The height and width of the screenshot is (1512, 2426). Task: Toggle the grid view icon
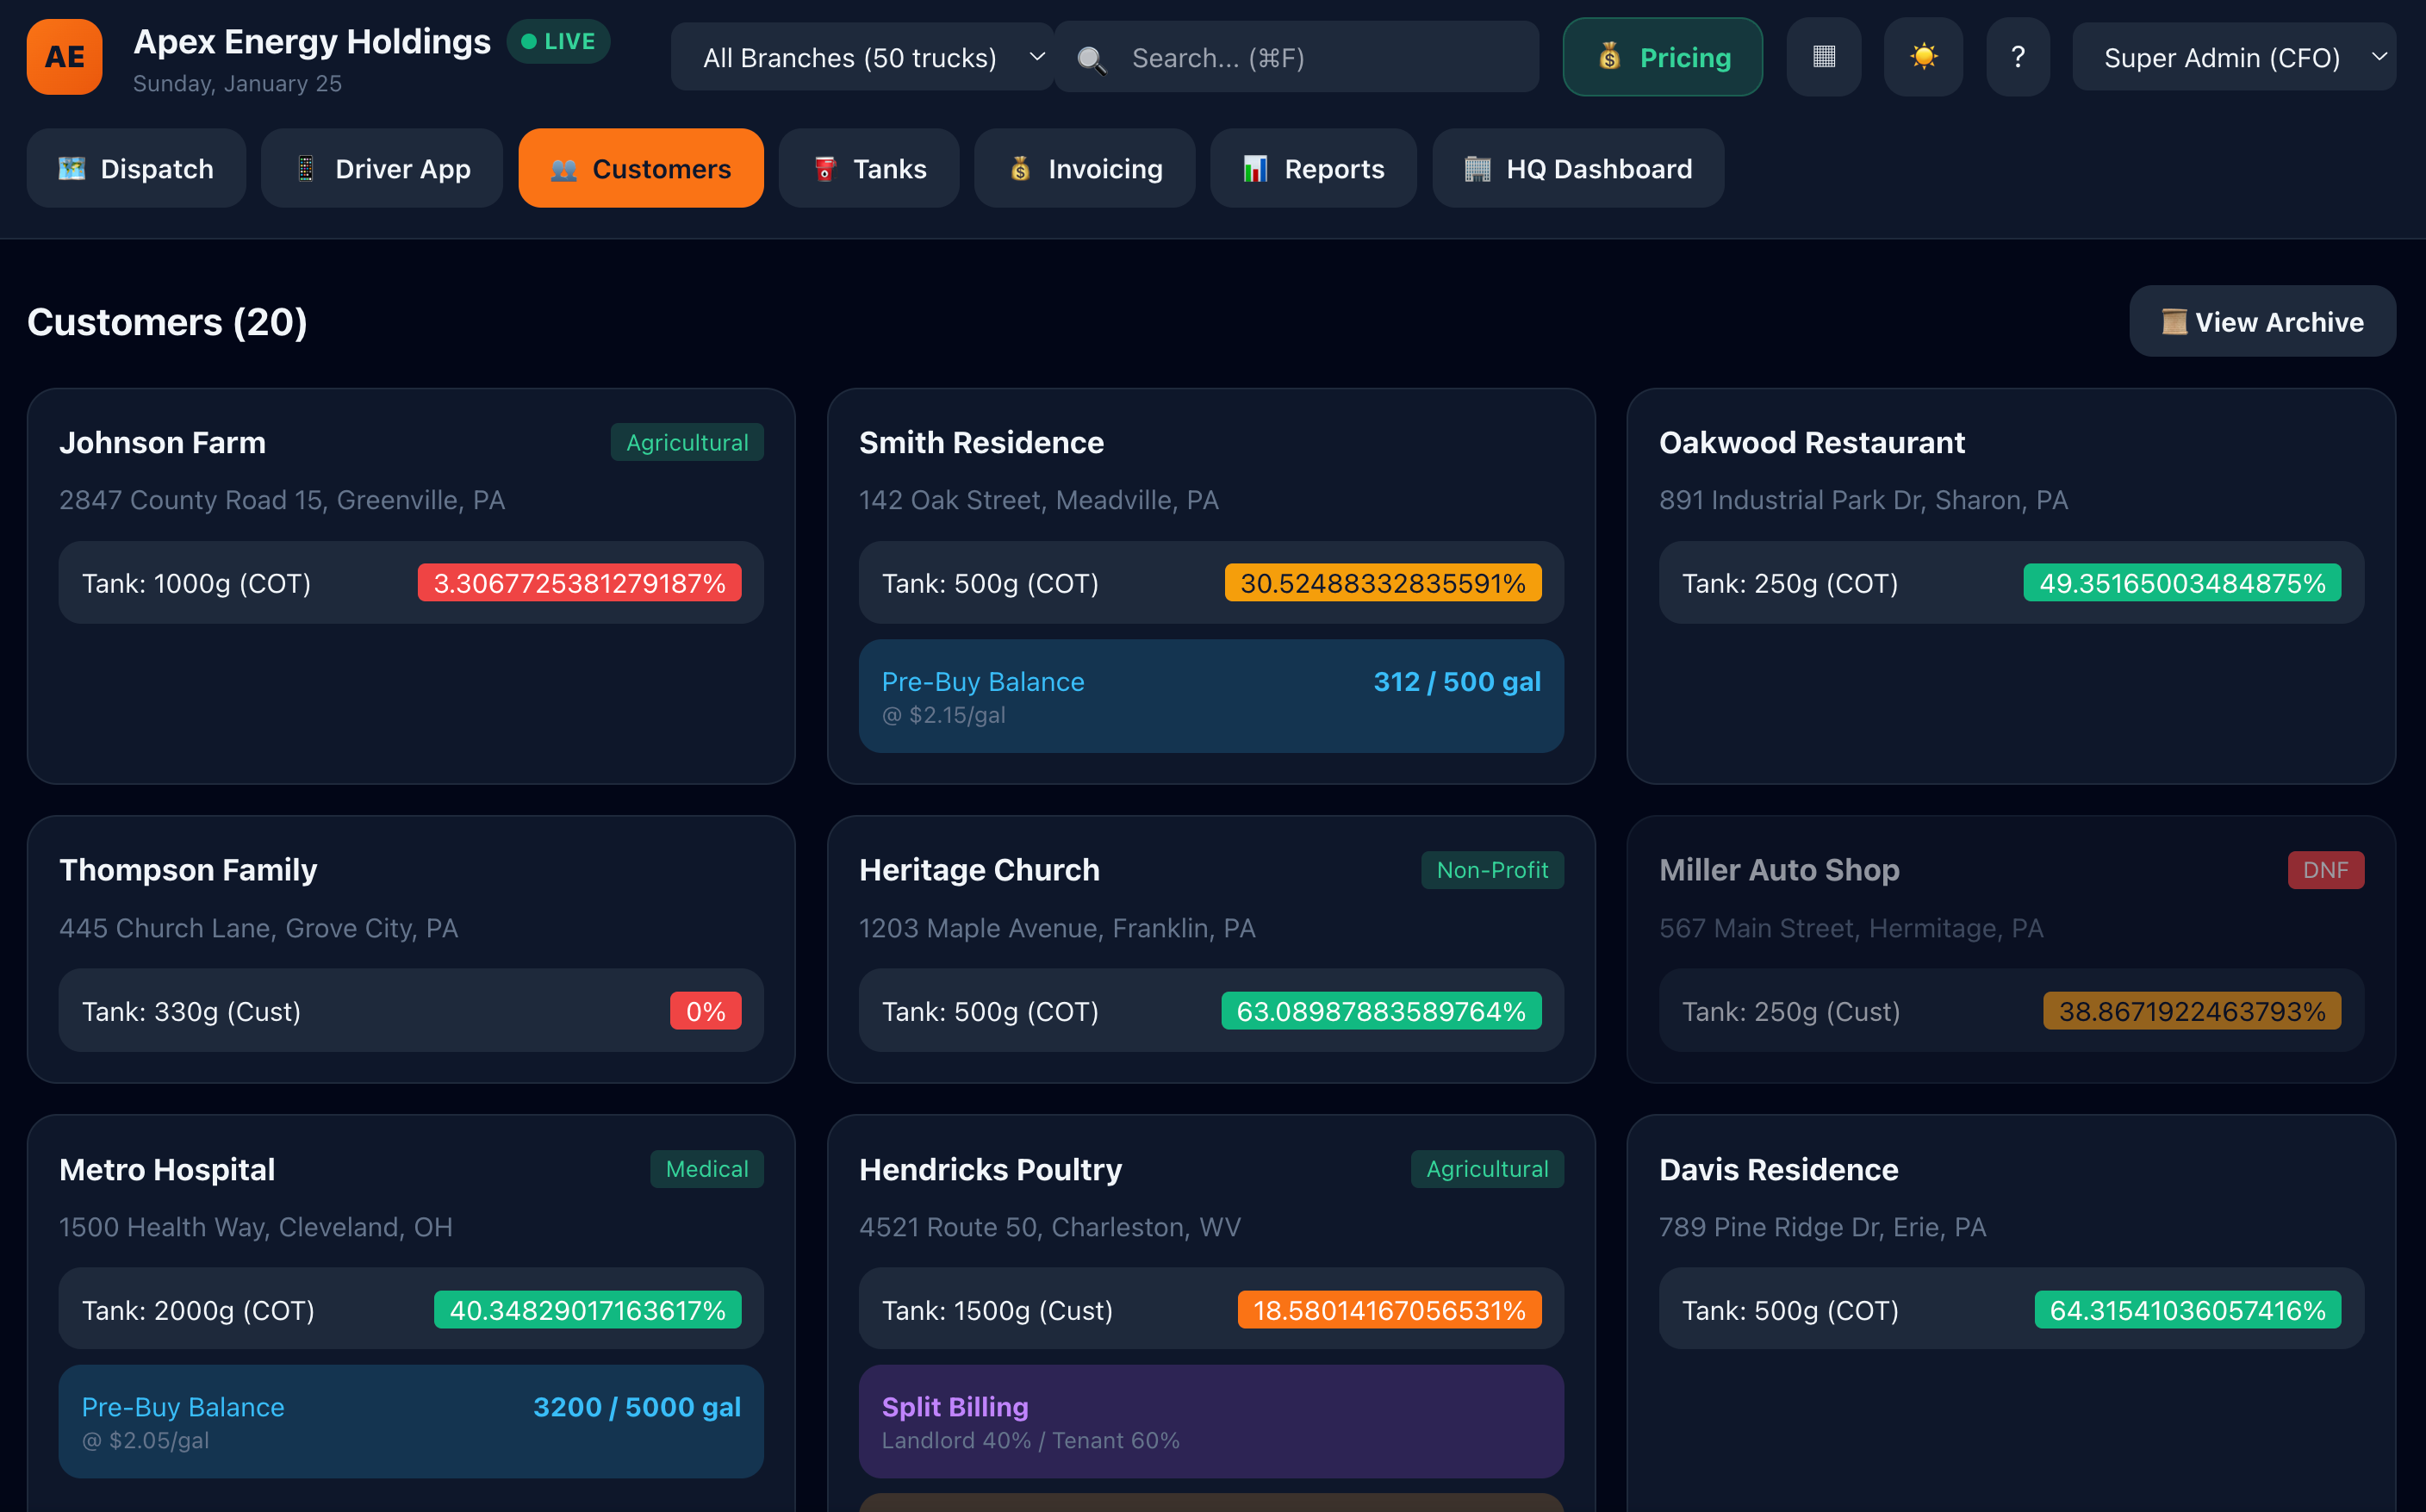pos(1823,57)
